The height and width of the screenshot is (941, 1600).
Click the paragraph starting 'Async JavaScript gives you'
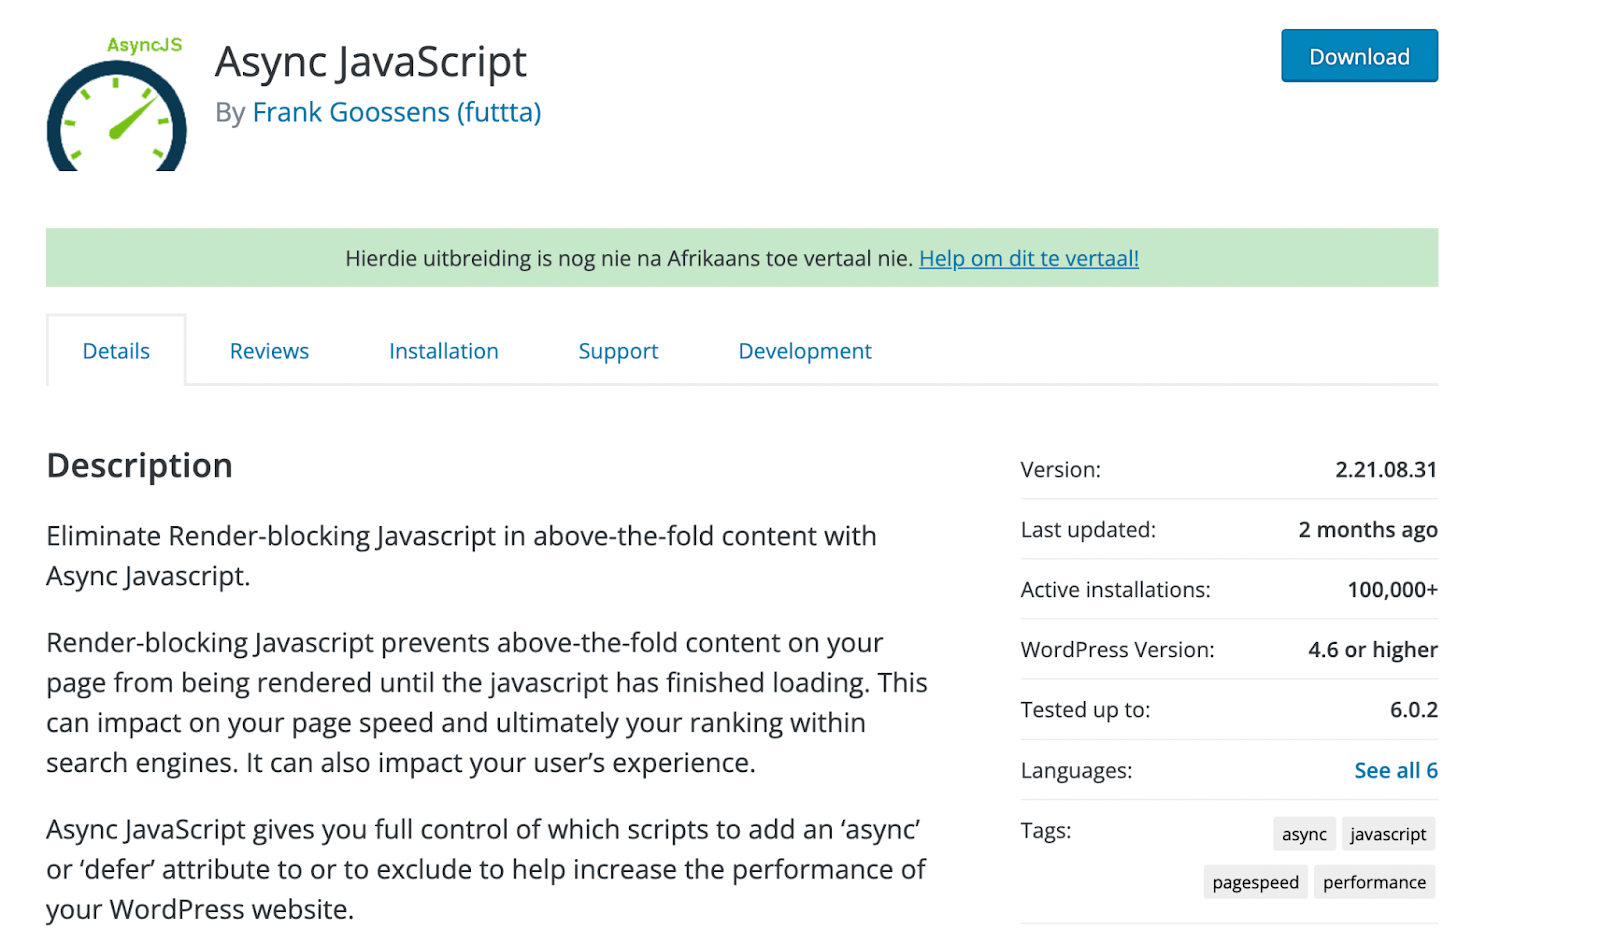point(486,869)
